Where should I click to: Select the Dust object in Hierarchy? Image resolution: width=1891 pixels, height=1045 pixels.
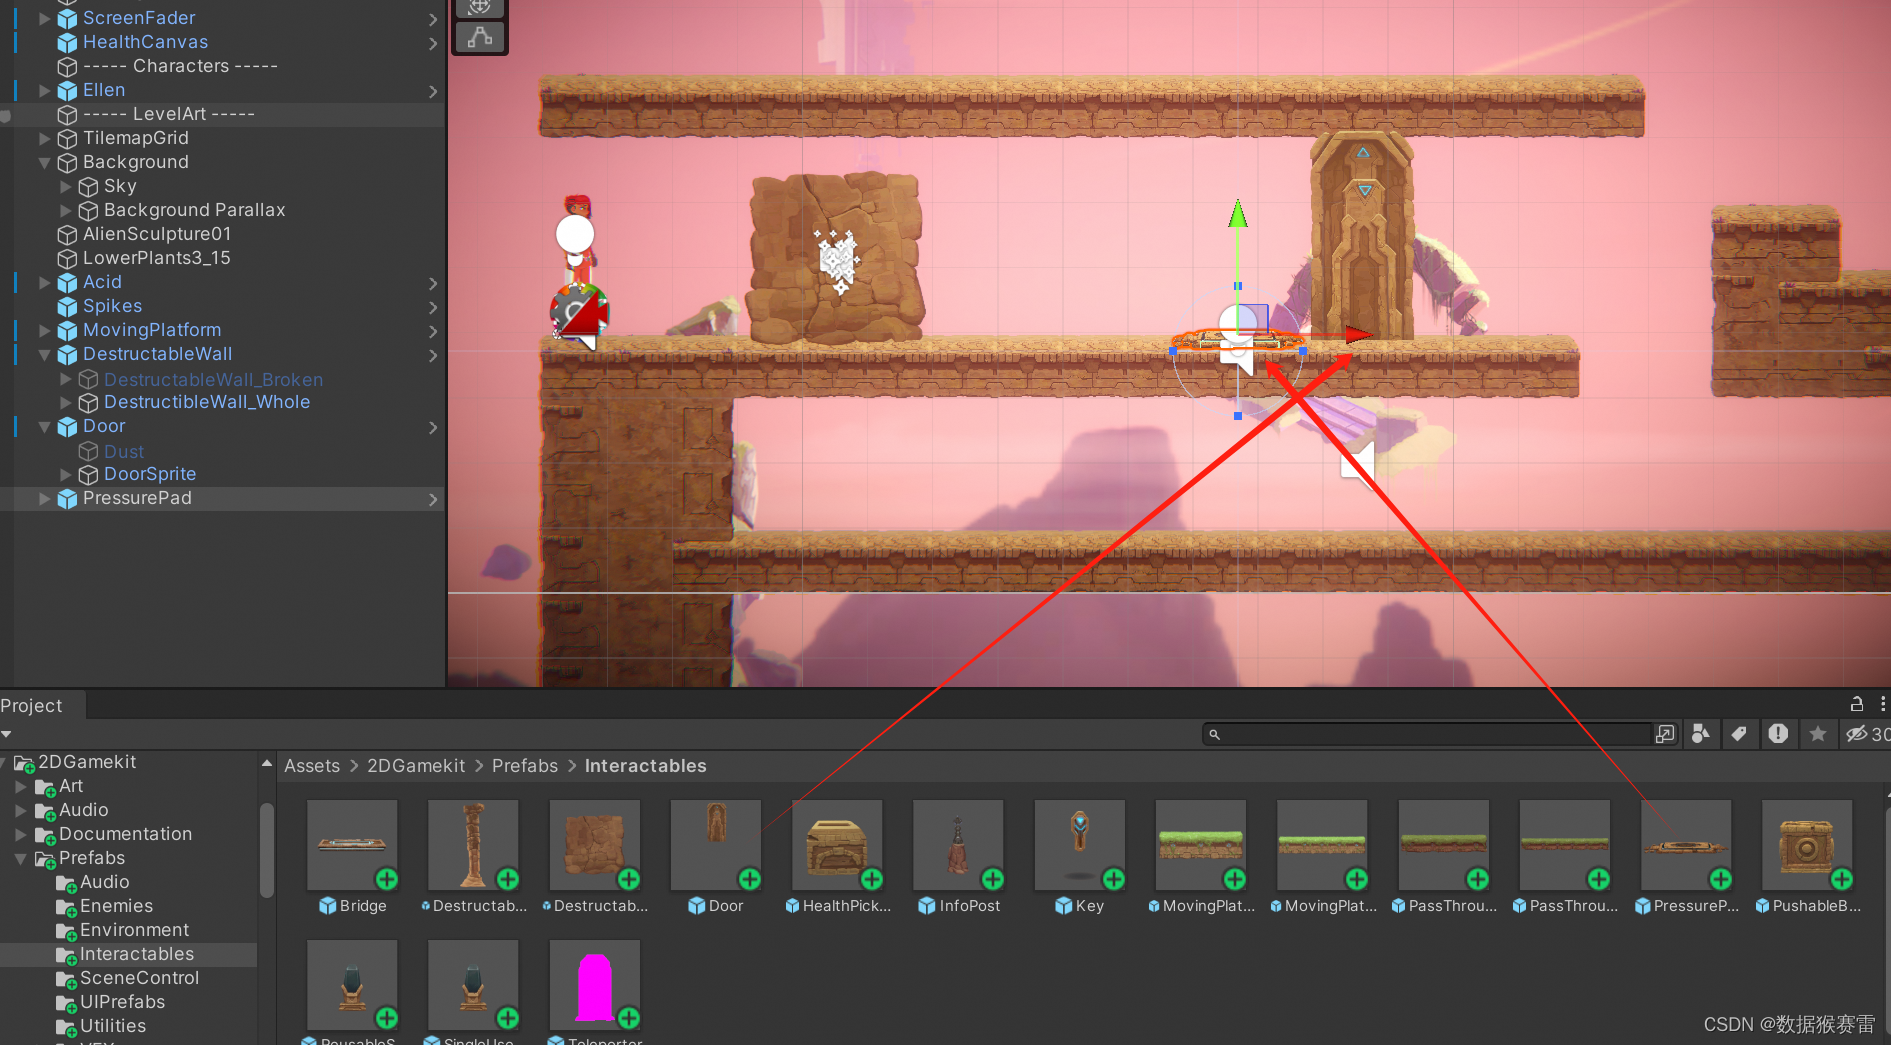click(x=124, y=452)
